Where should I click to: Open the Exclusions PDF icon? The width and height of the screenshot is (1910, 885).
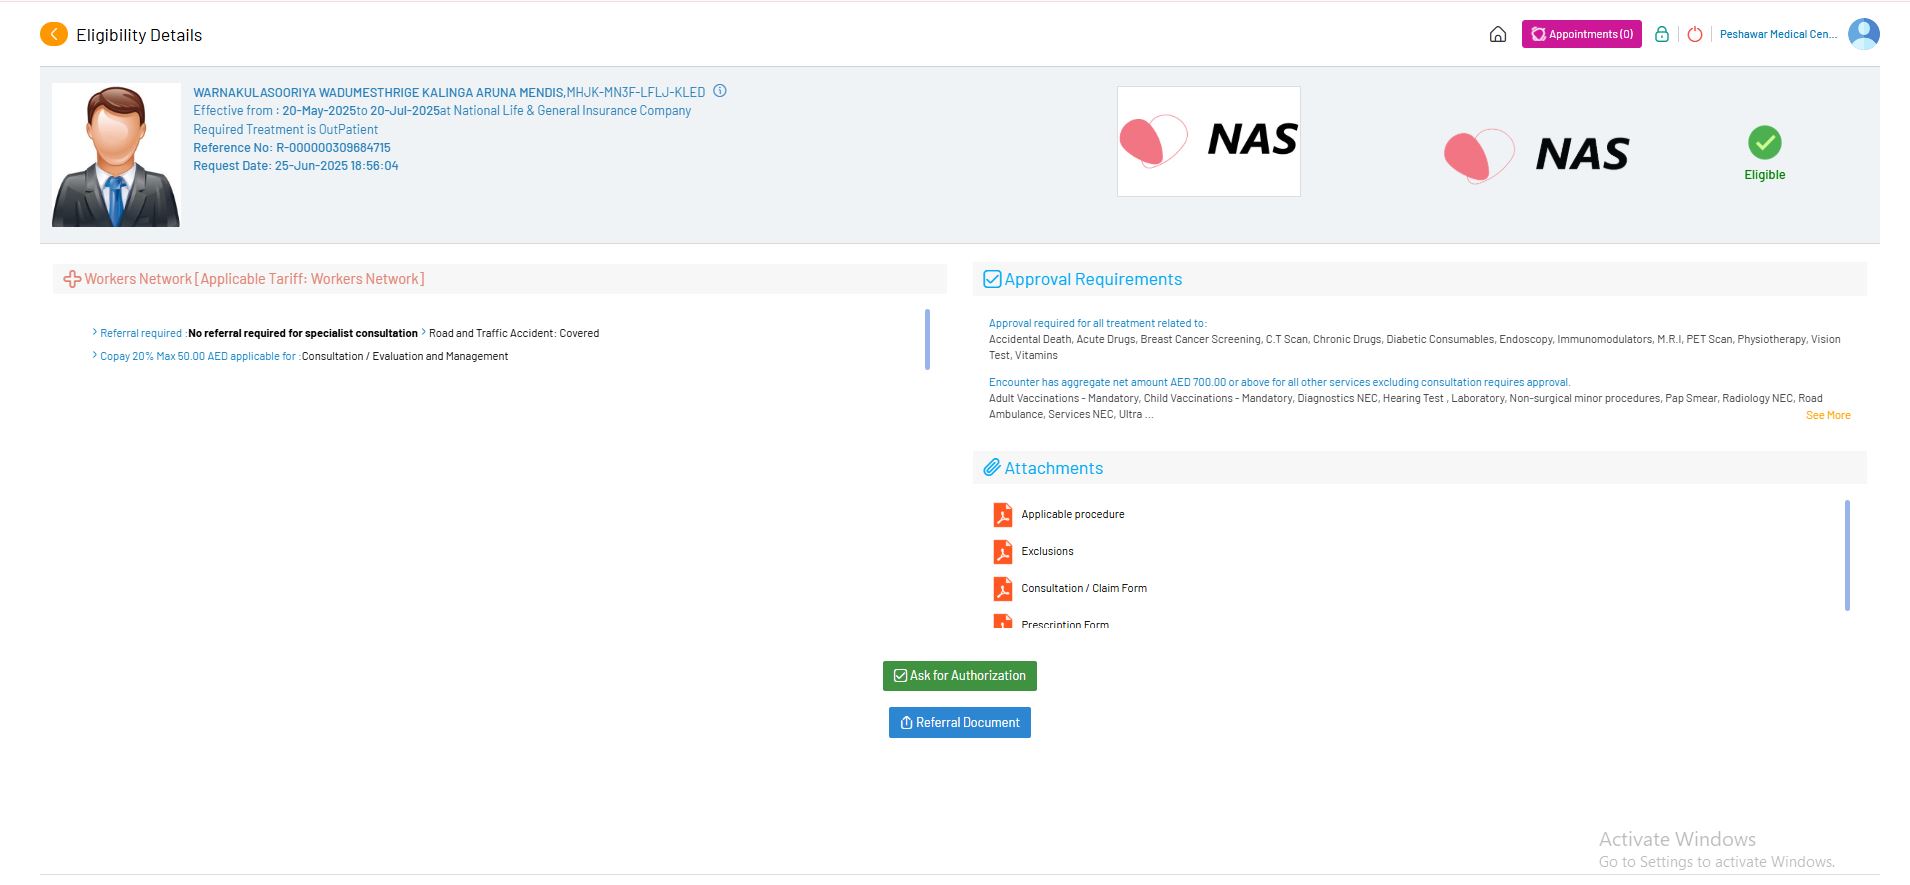click(1002, 551)
